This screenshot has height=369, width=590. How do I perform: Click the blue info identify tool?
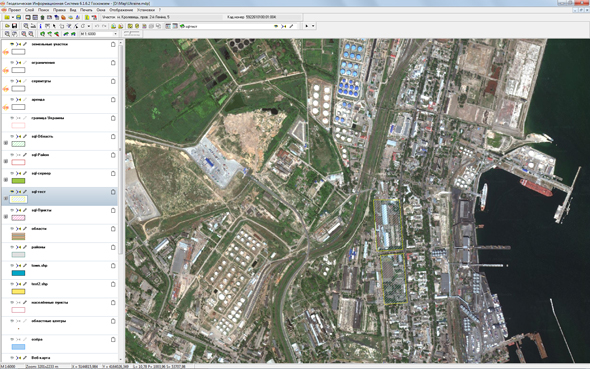[x=40, y=26]
